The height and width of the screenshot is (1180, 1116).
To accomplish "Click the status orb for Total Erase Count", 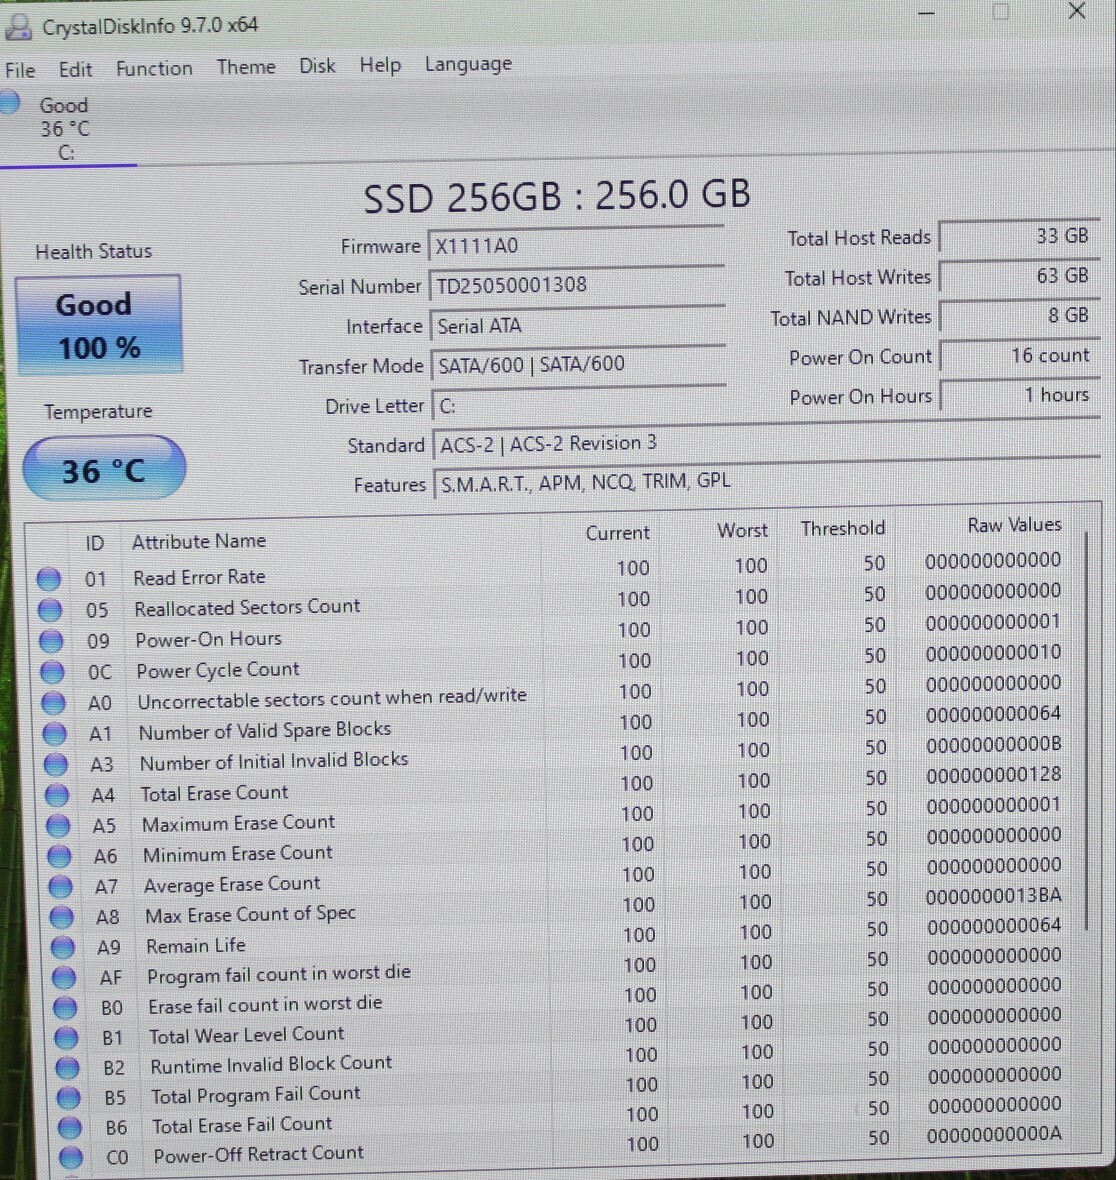I will [57, 796].
